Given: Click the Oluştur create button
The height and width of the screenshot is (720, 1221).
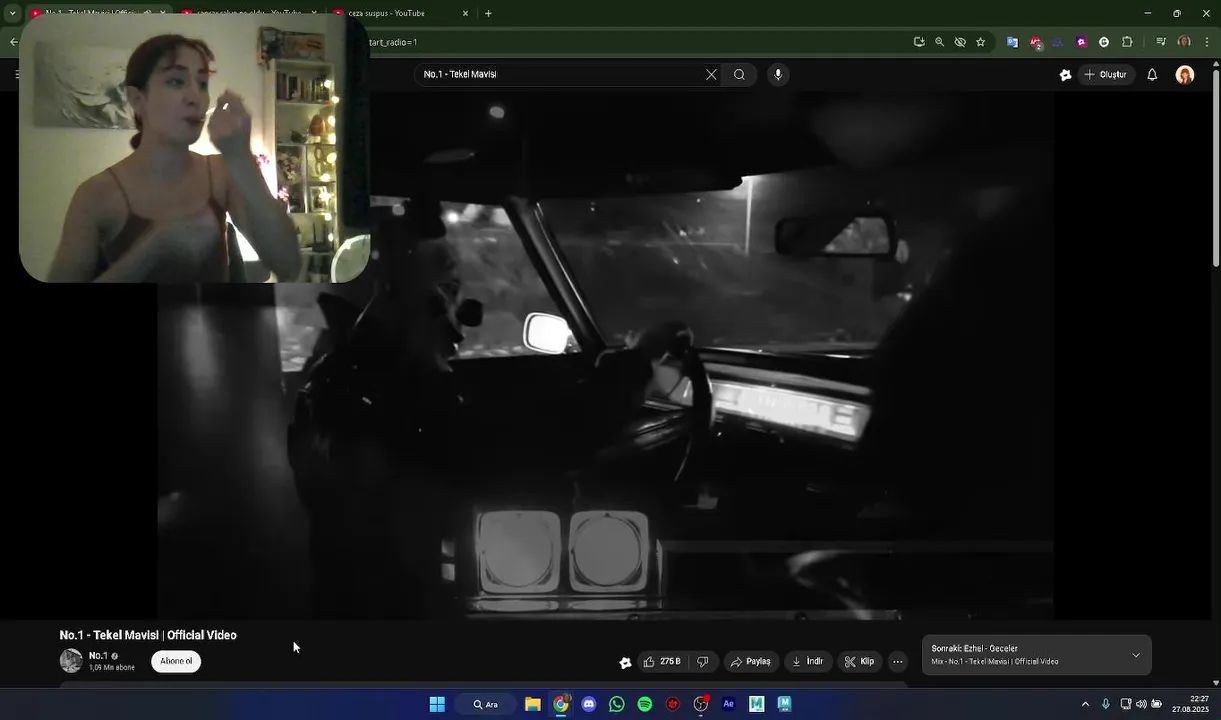Looking at the screenshot, I should (1106, 74).
